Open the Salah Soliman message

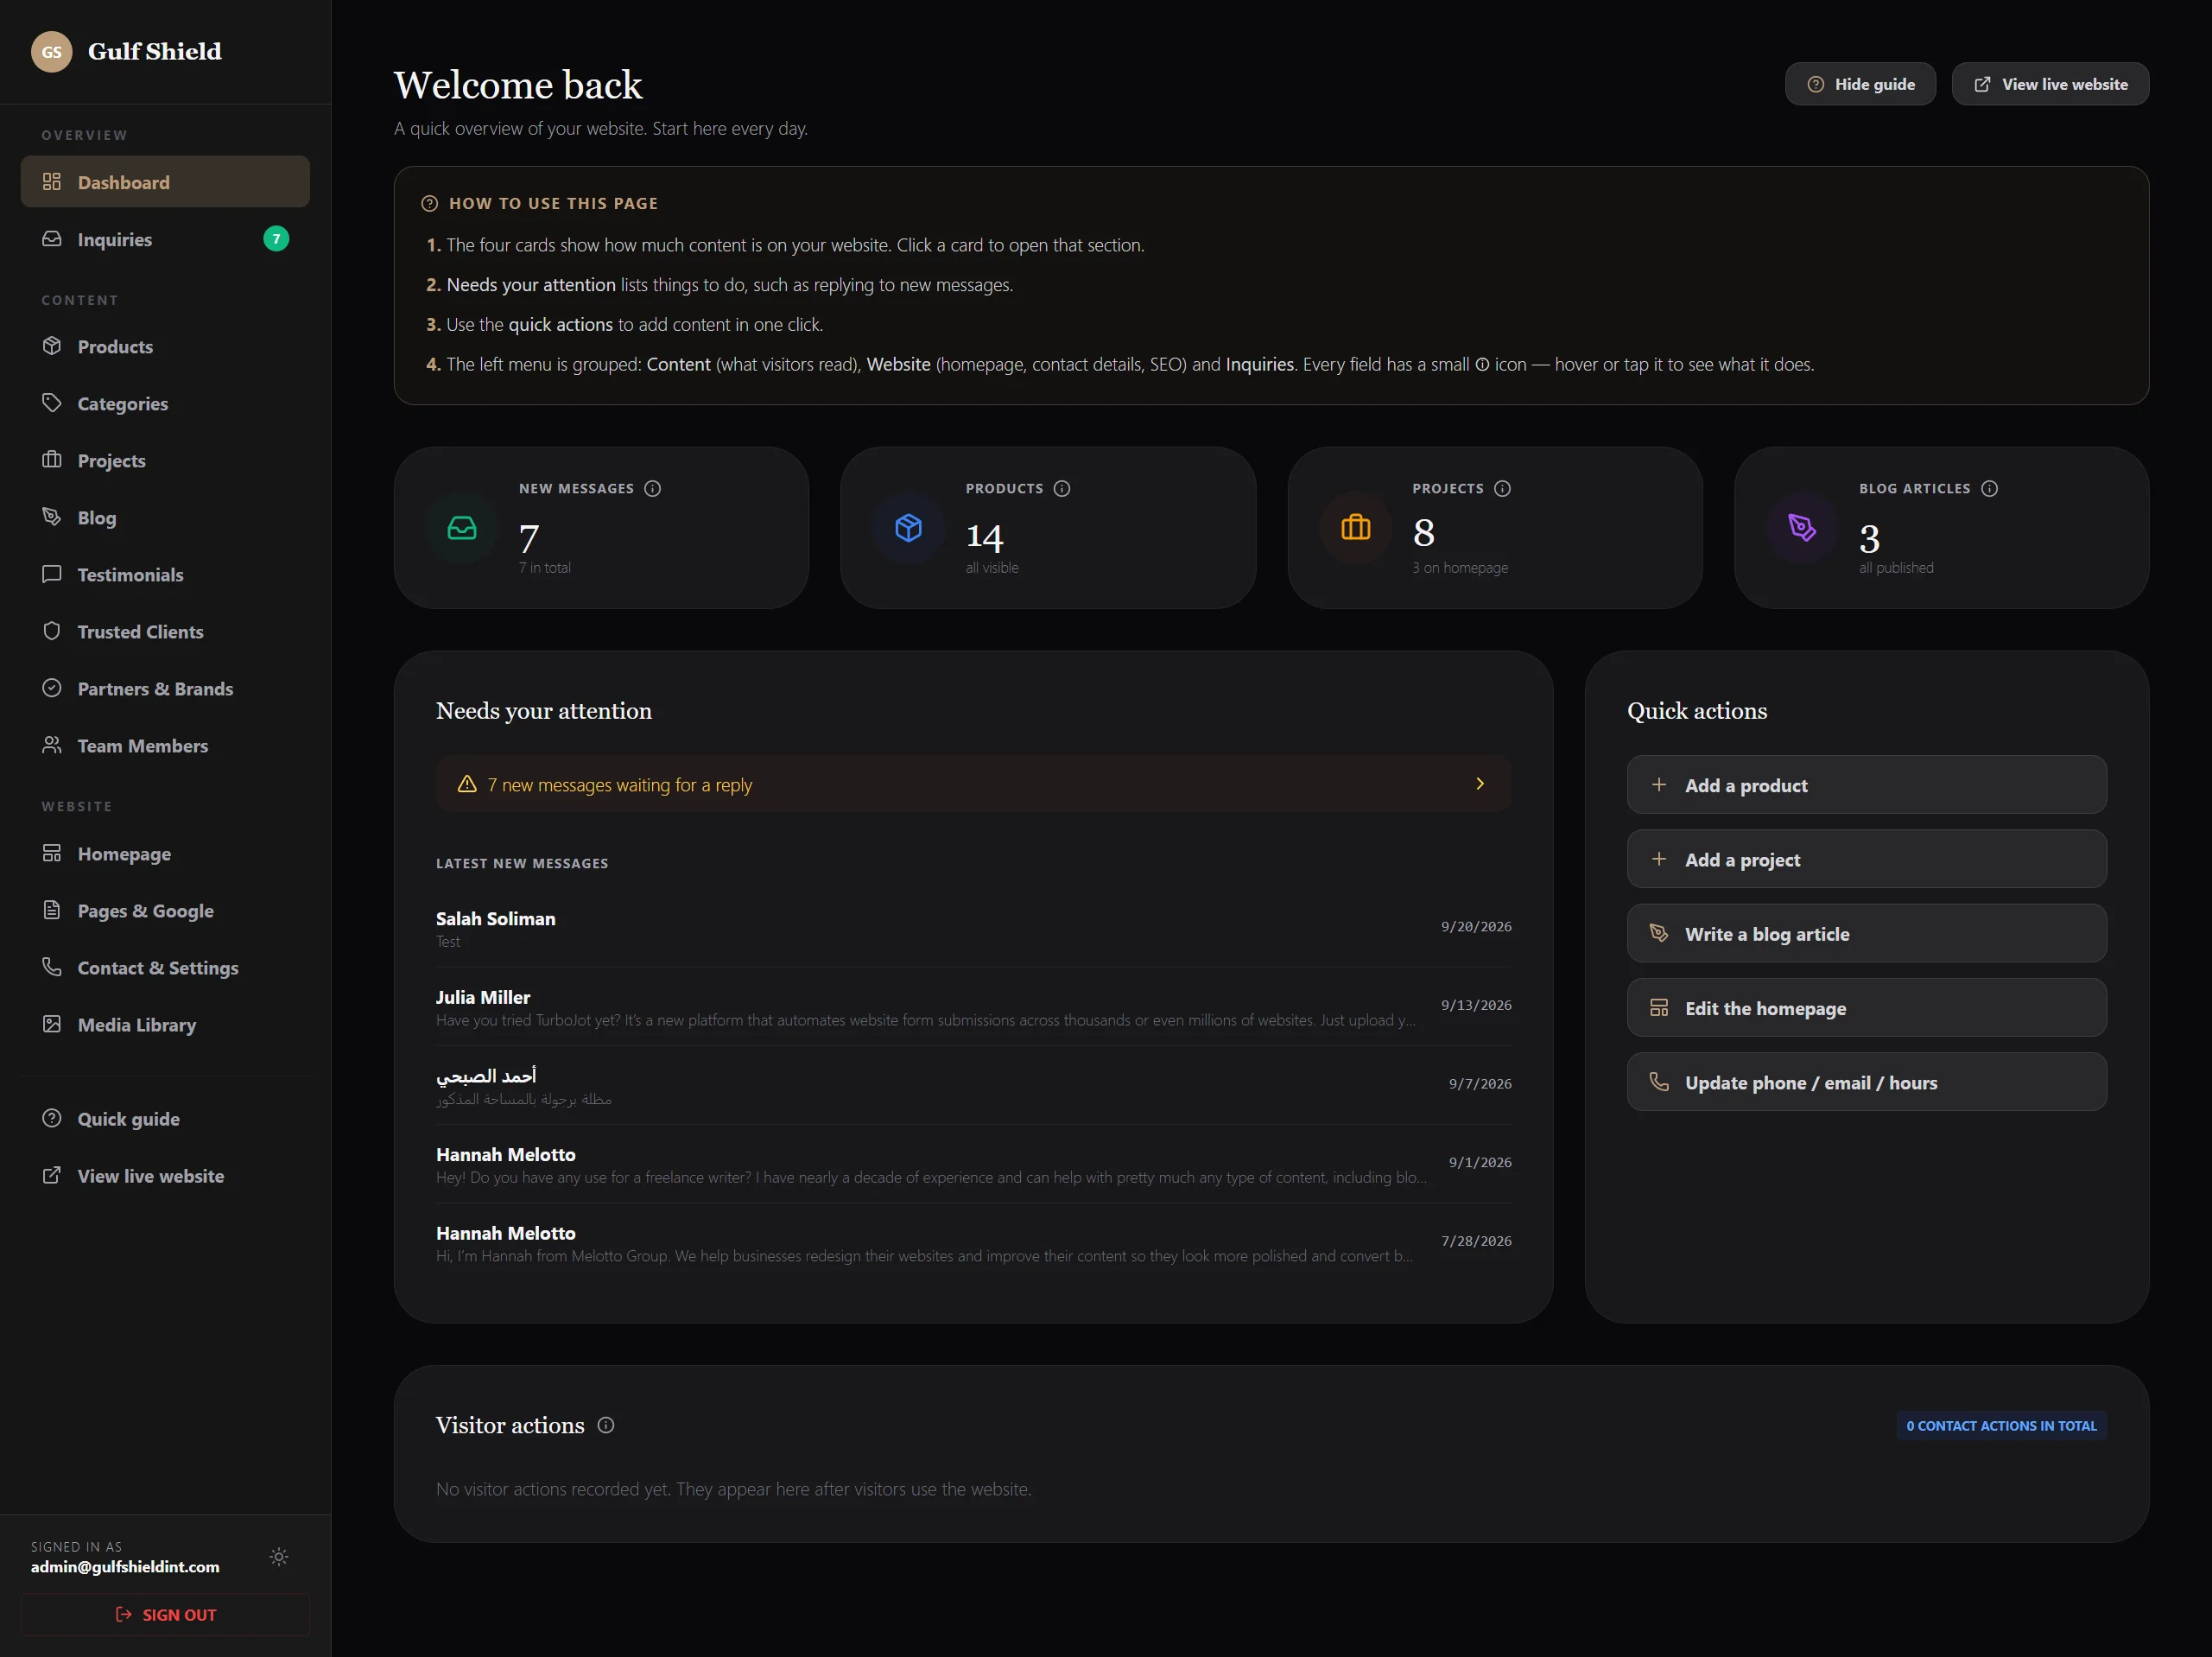tap(973, 928)
